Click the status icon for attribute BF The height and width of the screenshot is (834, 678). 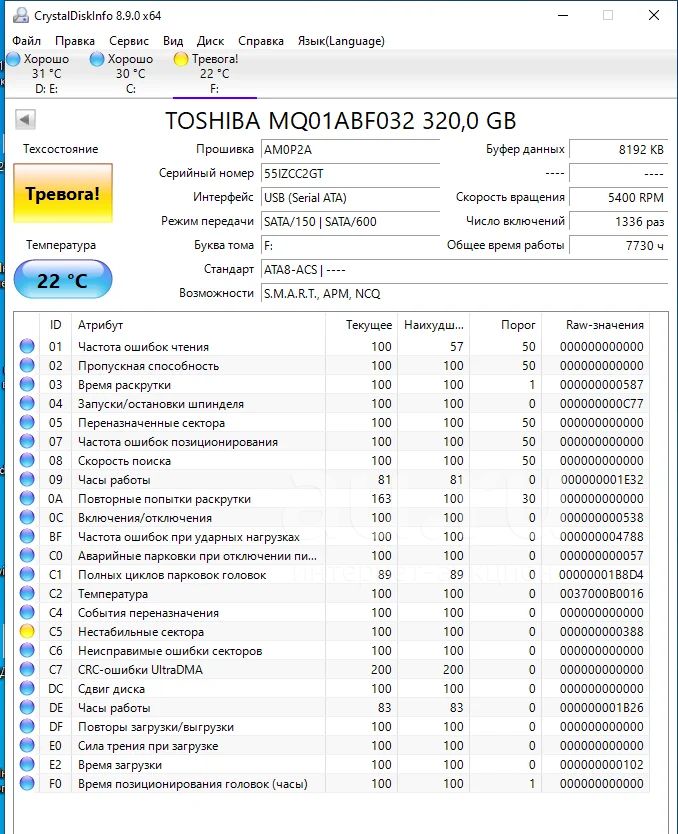27,536
